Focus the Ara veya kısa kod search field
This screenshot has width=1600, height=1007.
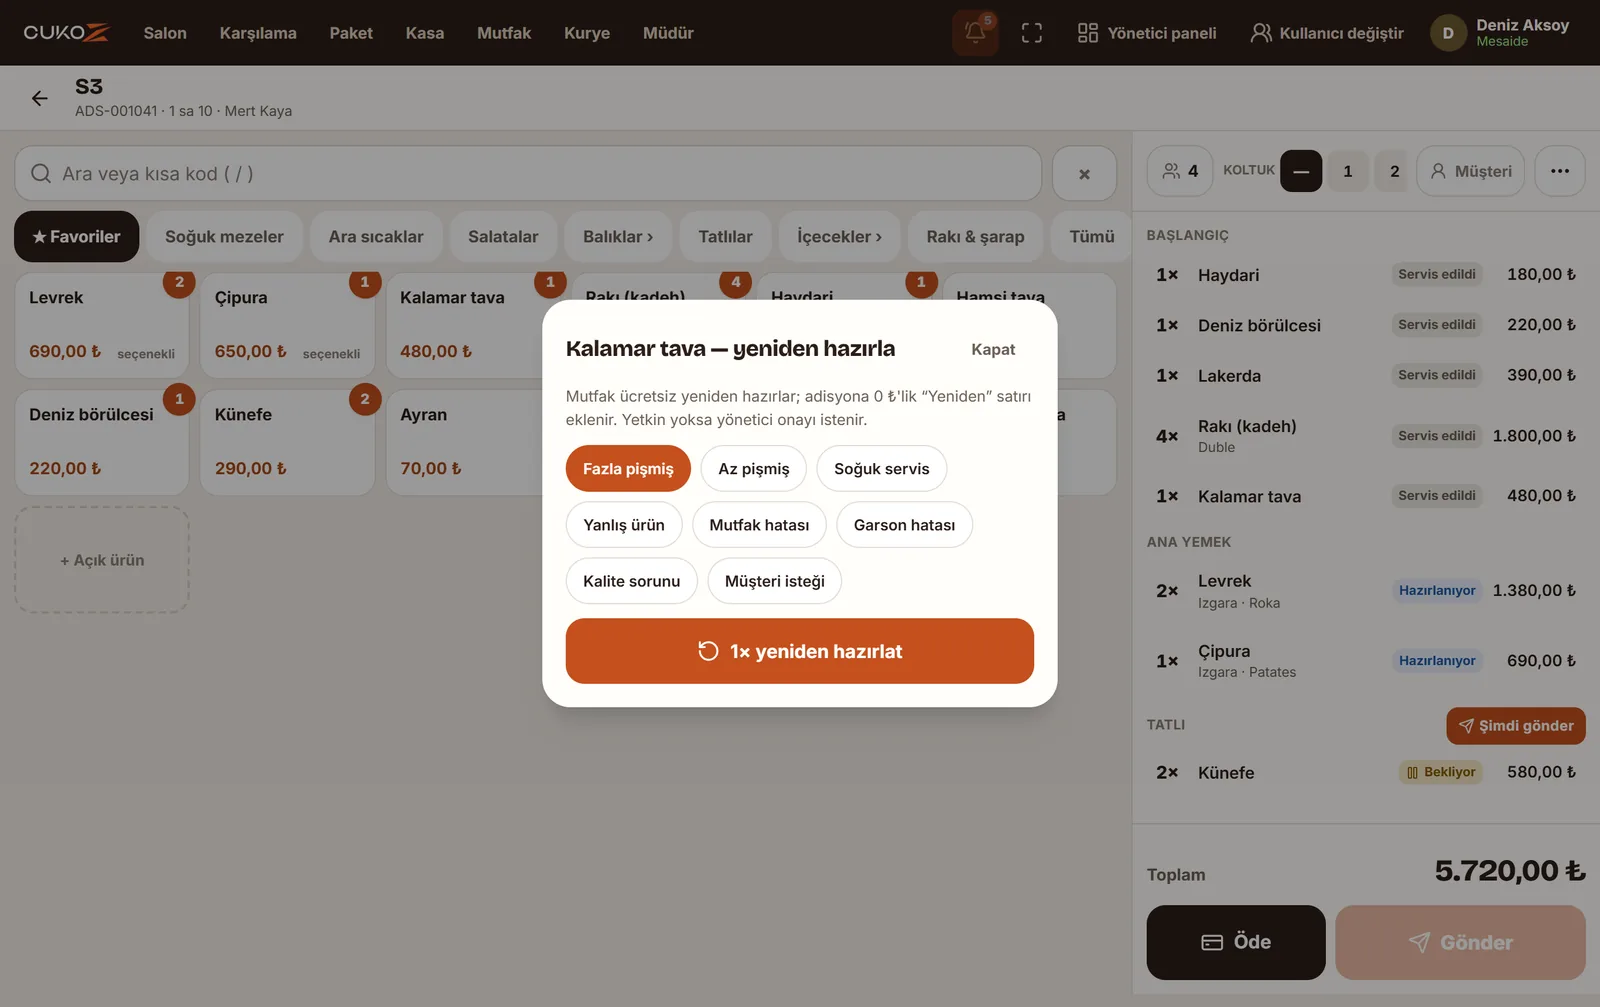pos(528,174)
